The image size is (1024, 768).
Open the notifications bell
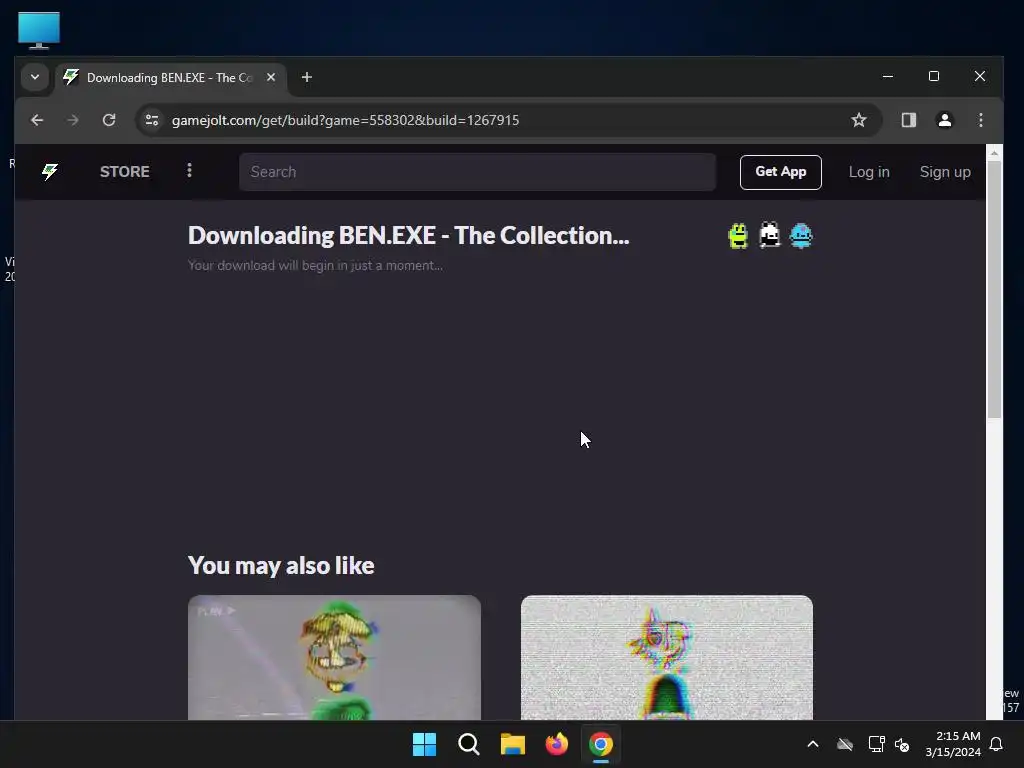tap(997, 744)
